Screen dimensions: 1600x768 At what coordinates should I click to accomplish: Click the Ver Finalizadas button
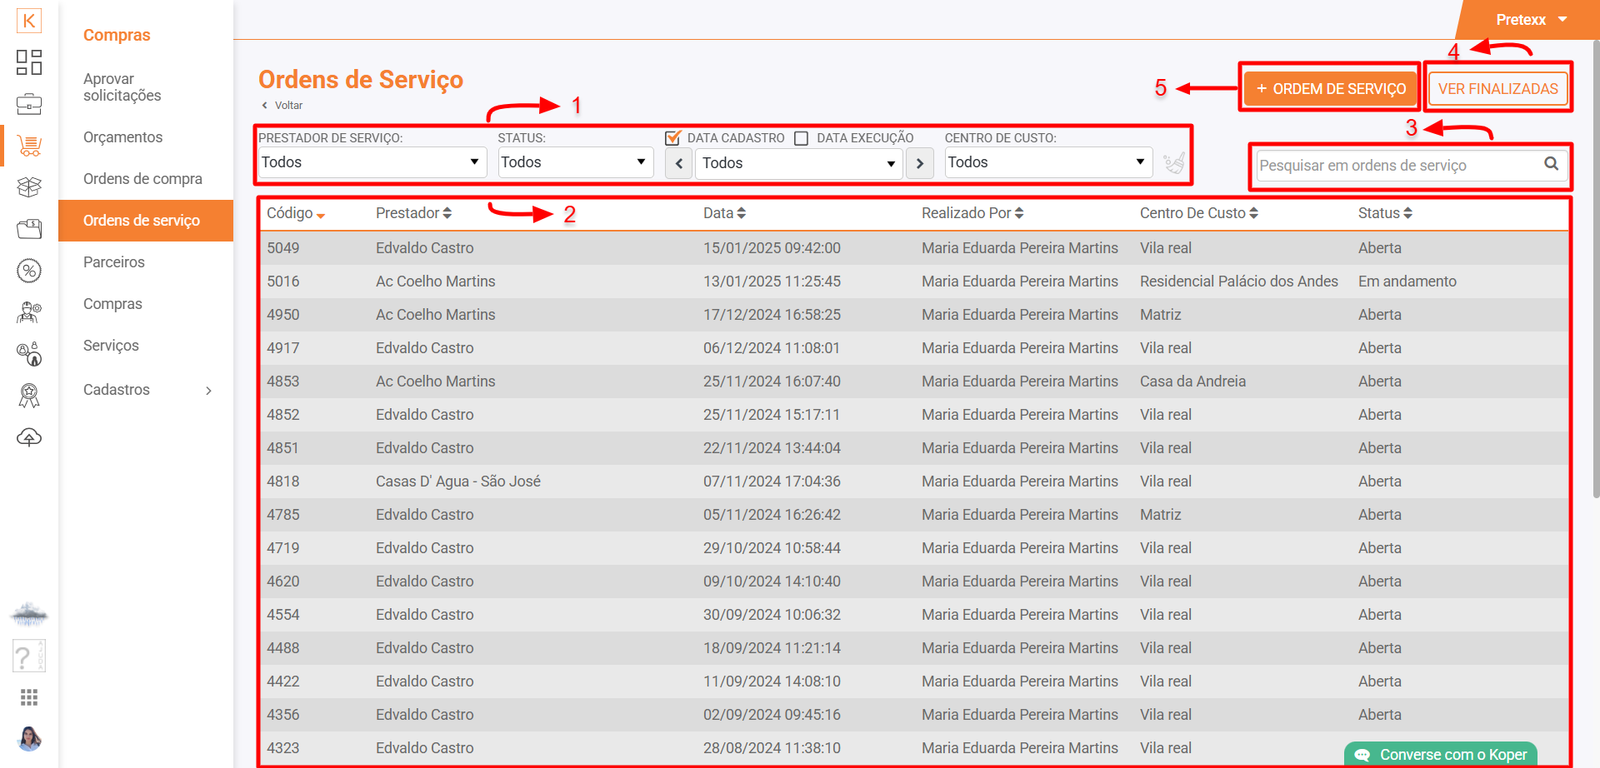point(1497,89)
